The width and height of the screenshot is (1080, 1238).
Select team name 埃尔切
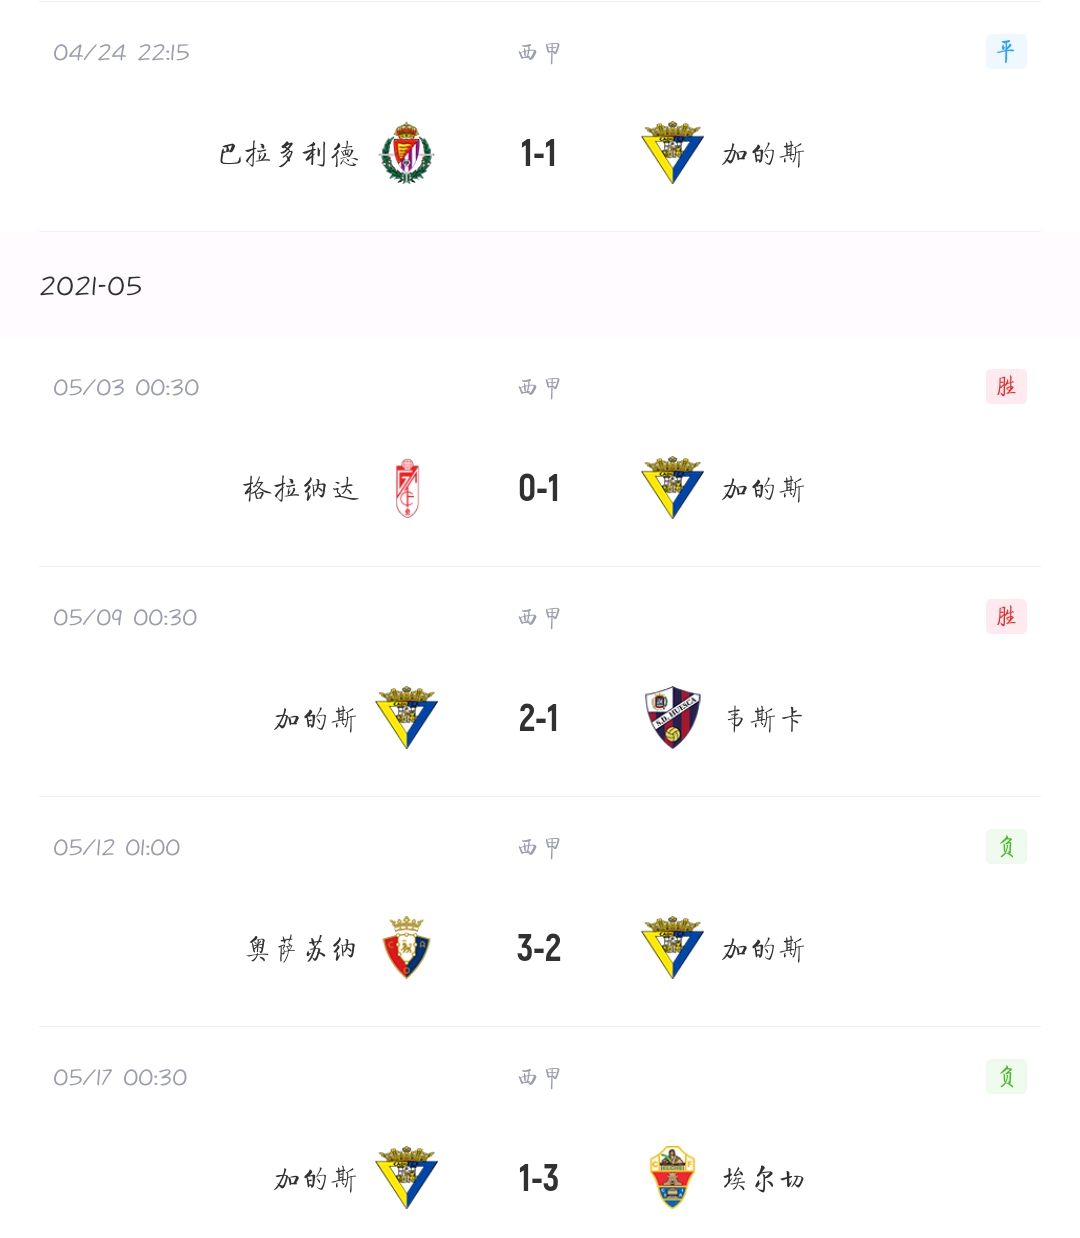(764, 1179)
